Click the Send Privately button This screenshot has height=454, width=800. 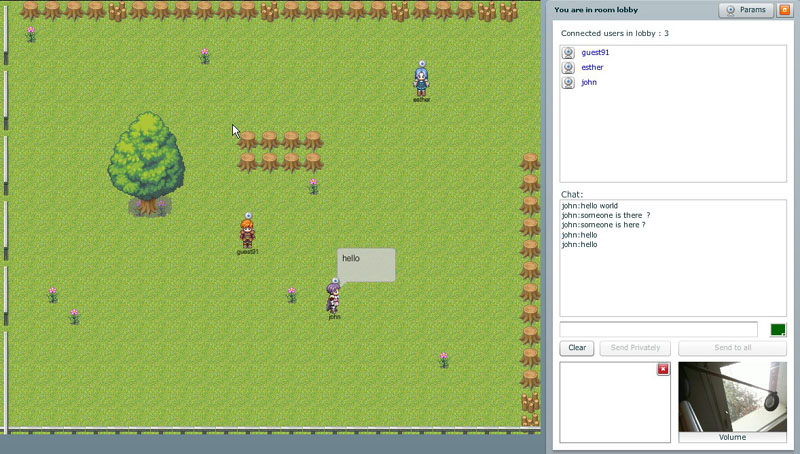tap(635, 348)
